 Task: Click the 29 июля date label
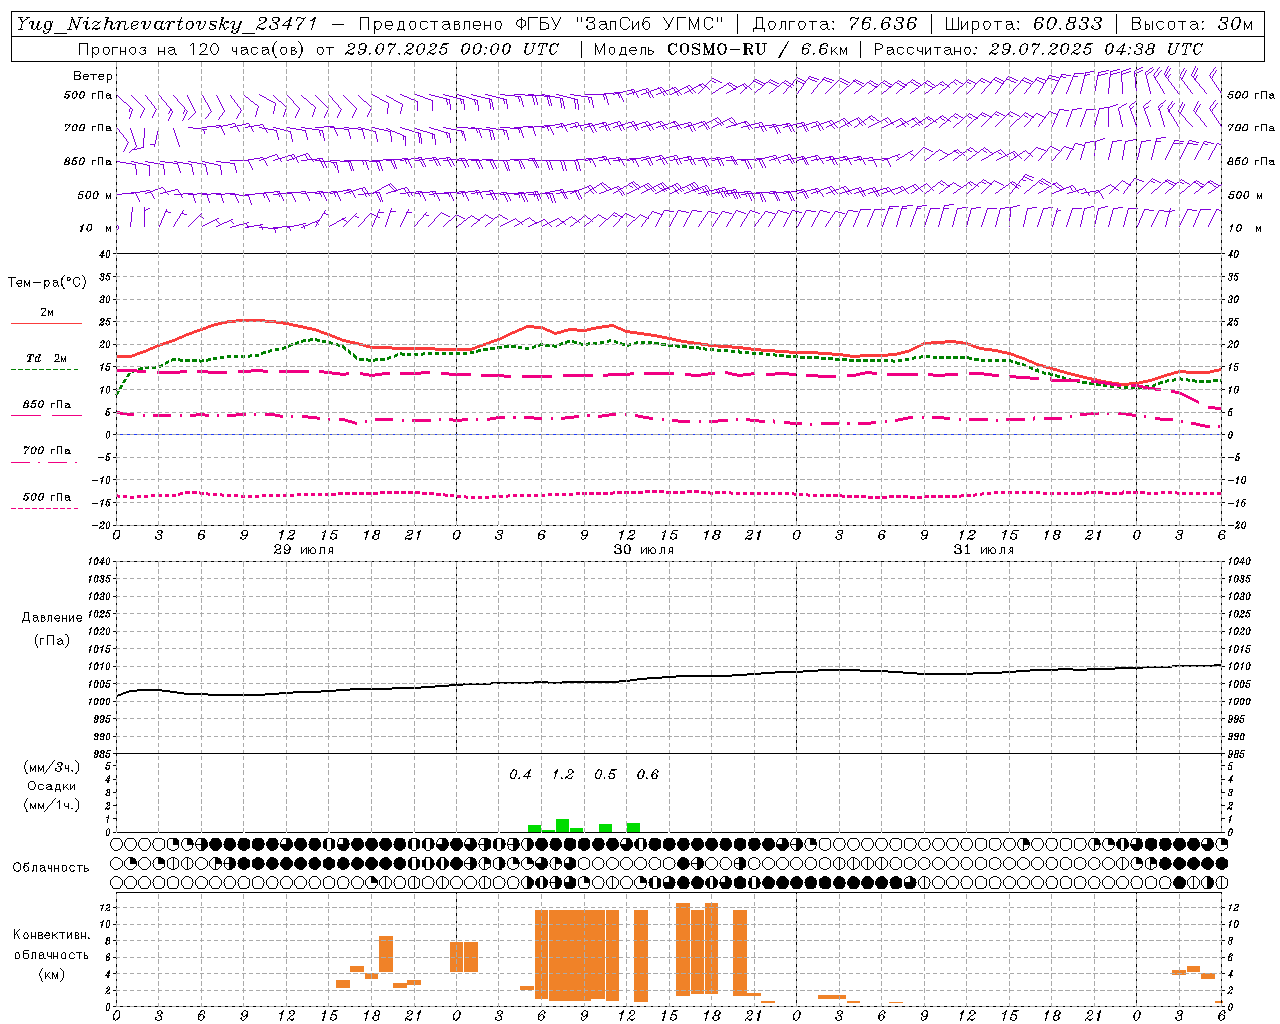pyautogui.click(x=304, y=550)
